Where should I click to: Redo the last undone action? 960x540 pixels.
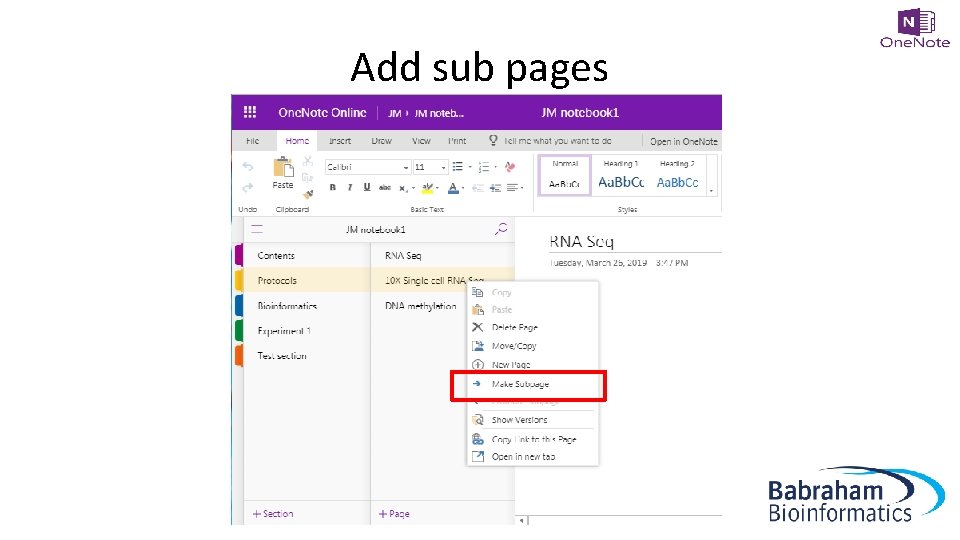pyautogui.click(x=247, y=187)
